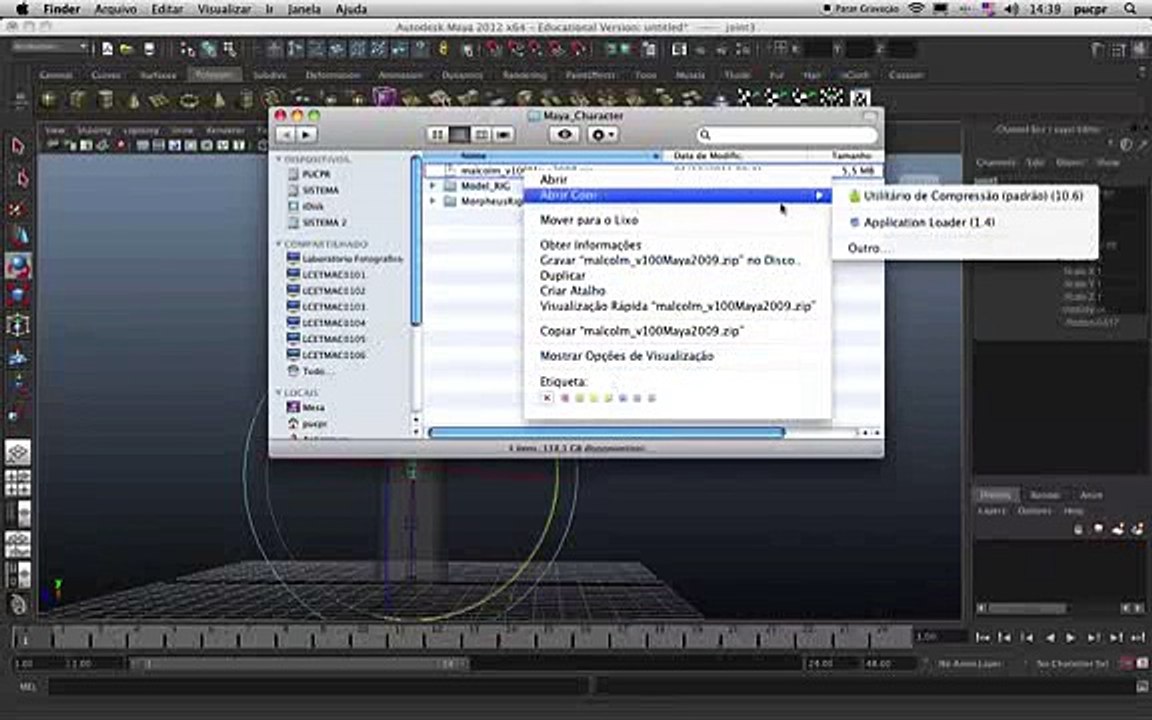Open the No Anim Layer dropdown
This screenshot has height=720, width=1152.
point(971,663)
